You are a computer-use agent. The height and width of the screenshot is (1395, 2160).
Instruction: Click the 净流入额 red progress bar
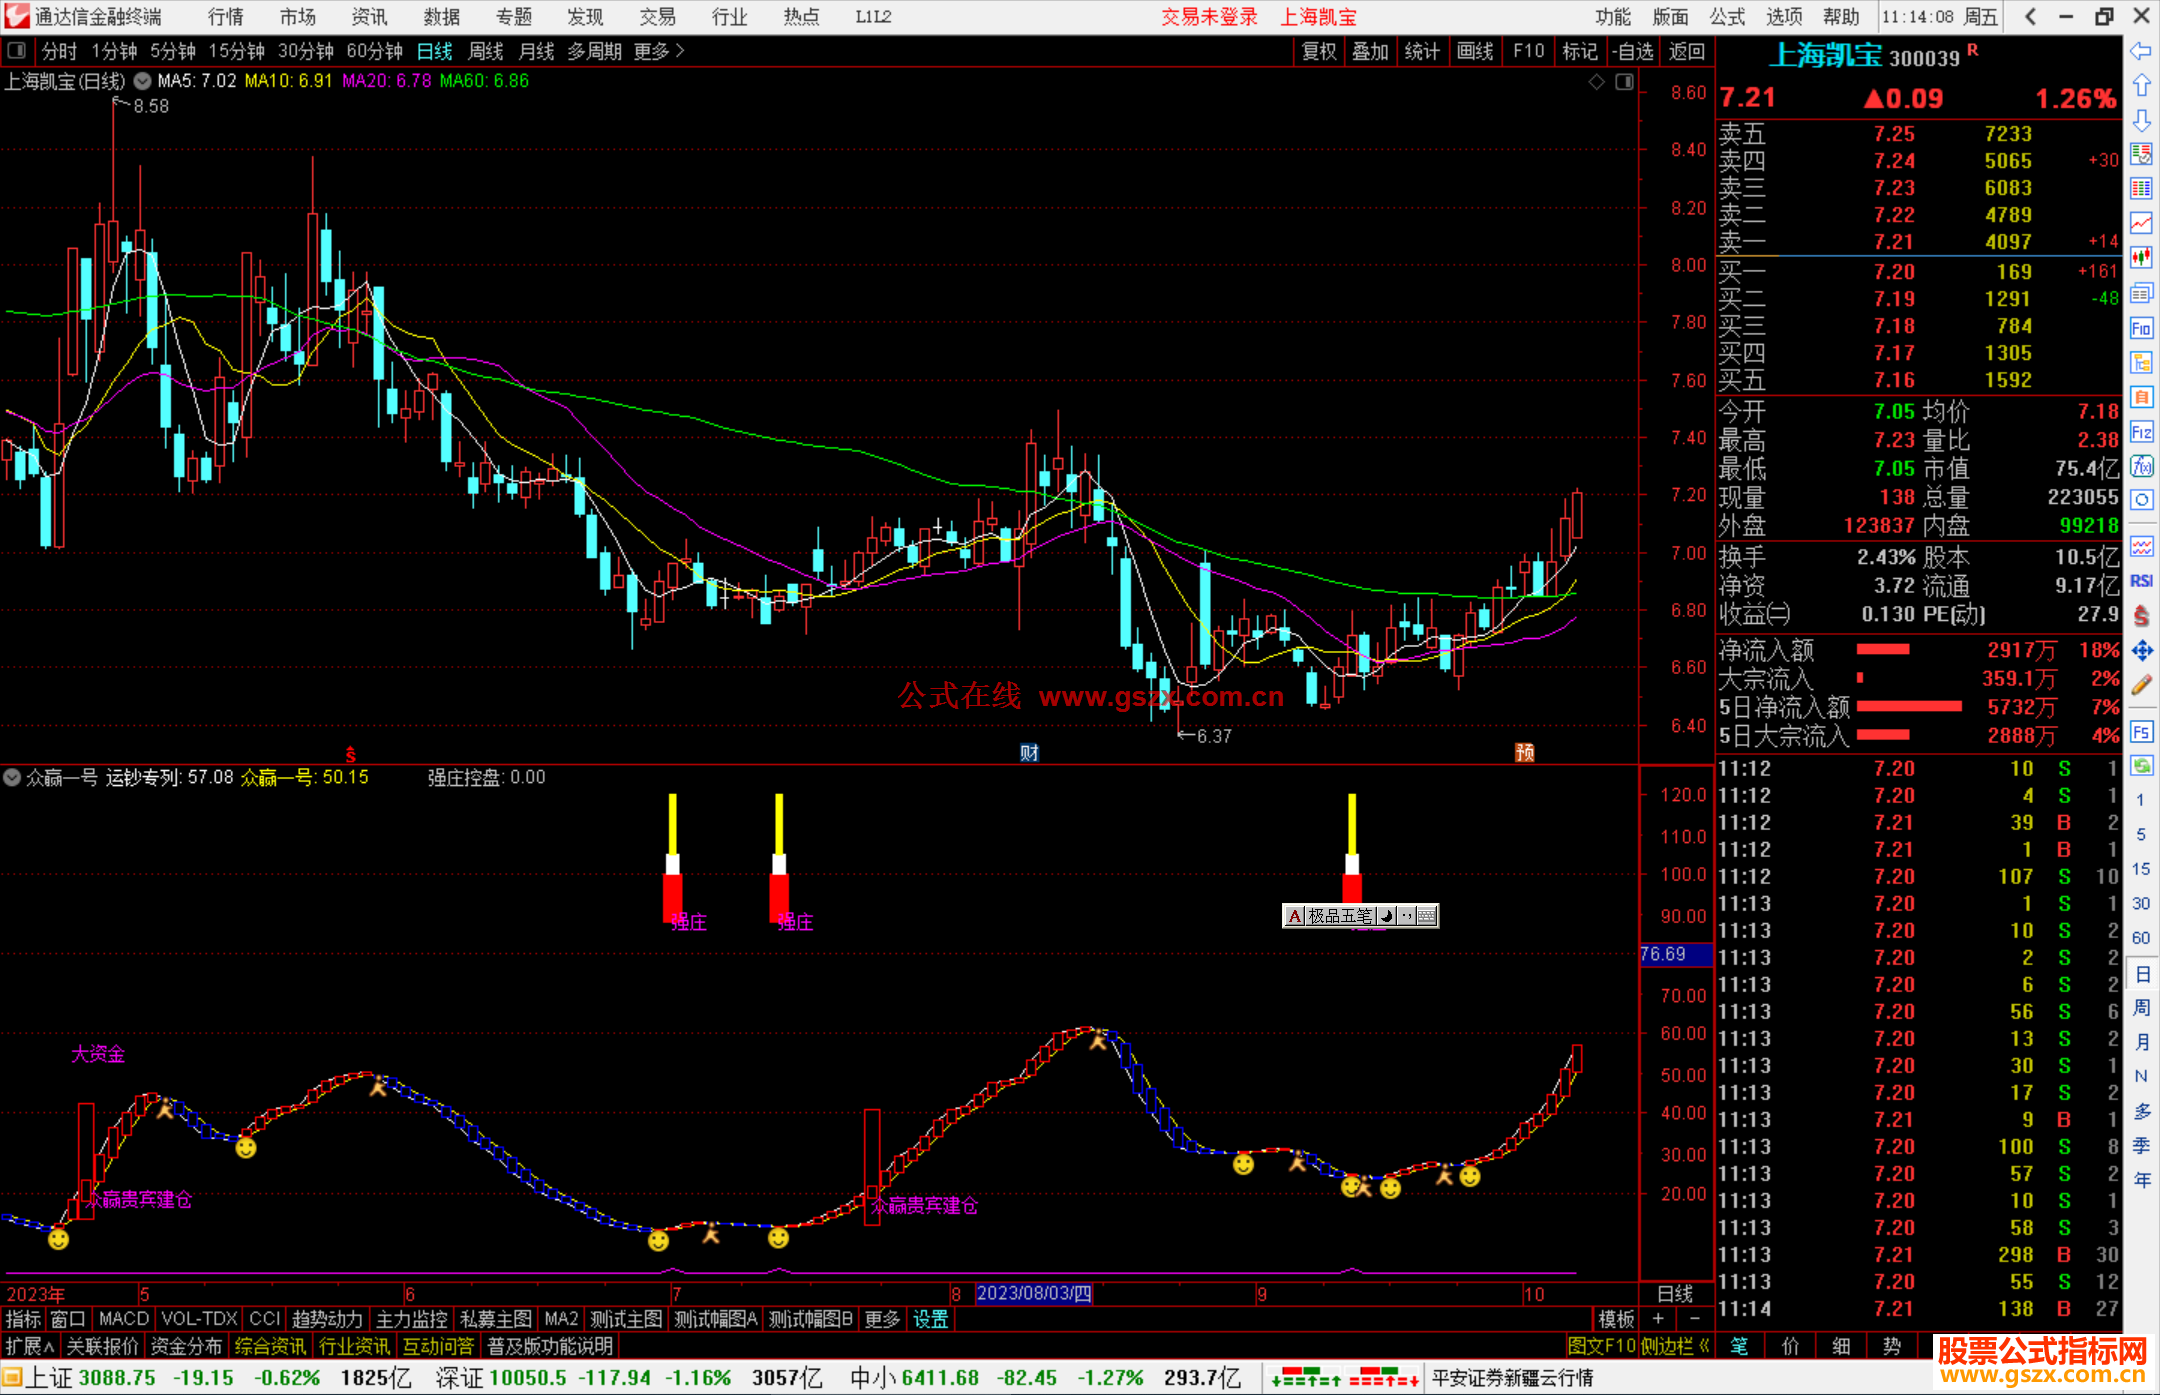pyautogui.click(x=1883, y=650)
